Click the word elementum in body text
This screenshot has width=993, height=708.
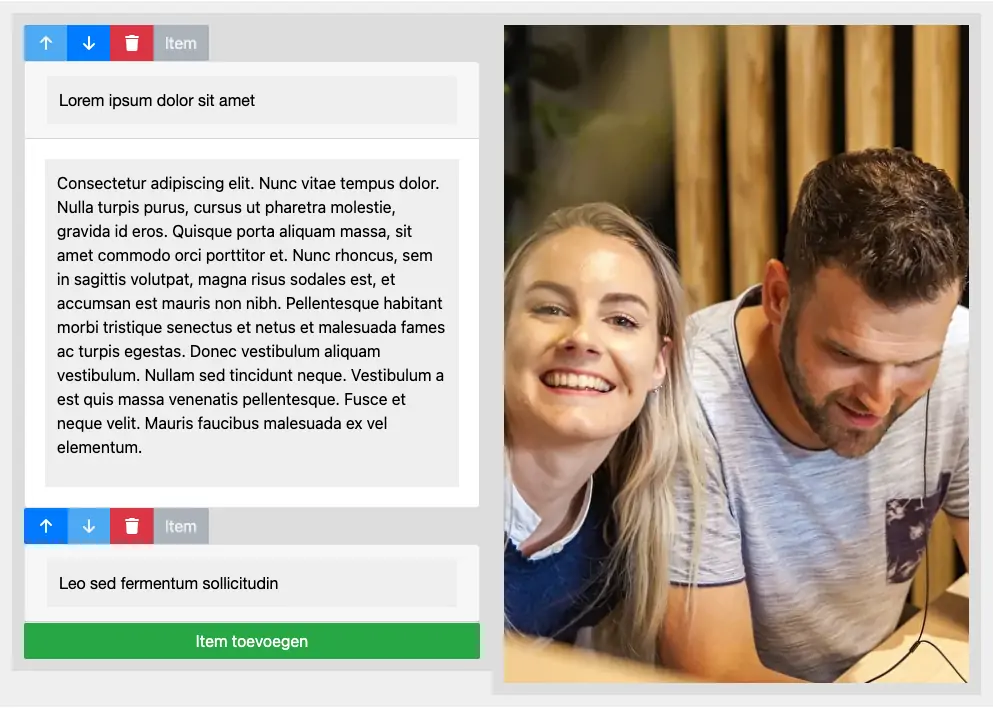tap(99, 448)
